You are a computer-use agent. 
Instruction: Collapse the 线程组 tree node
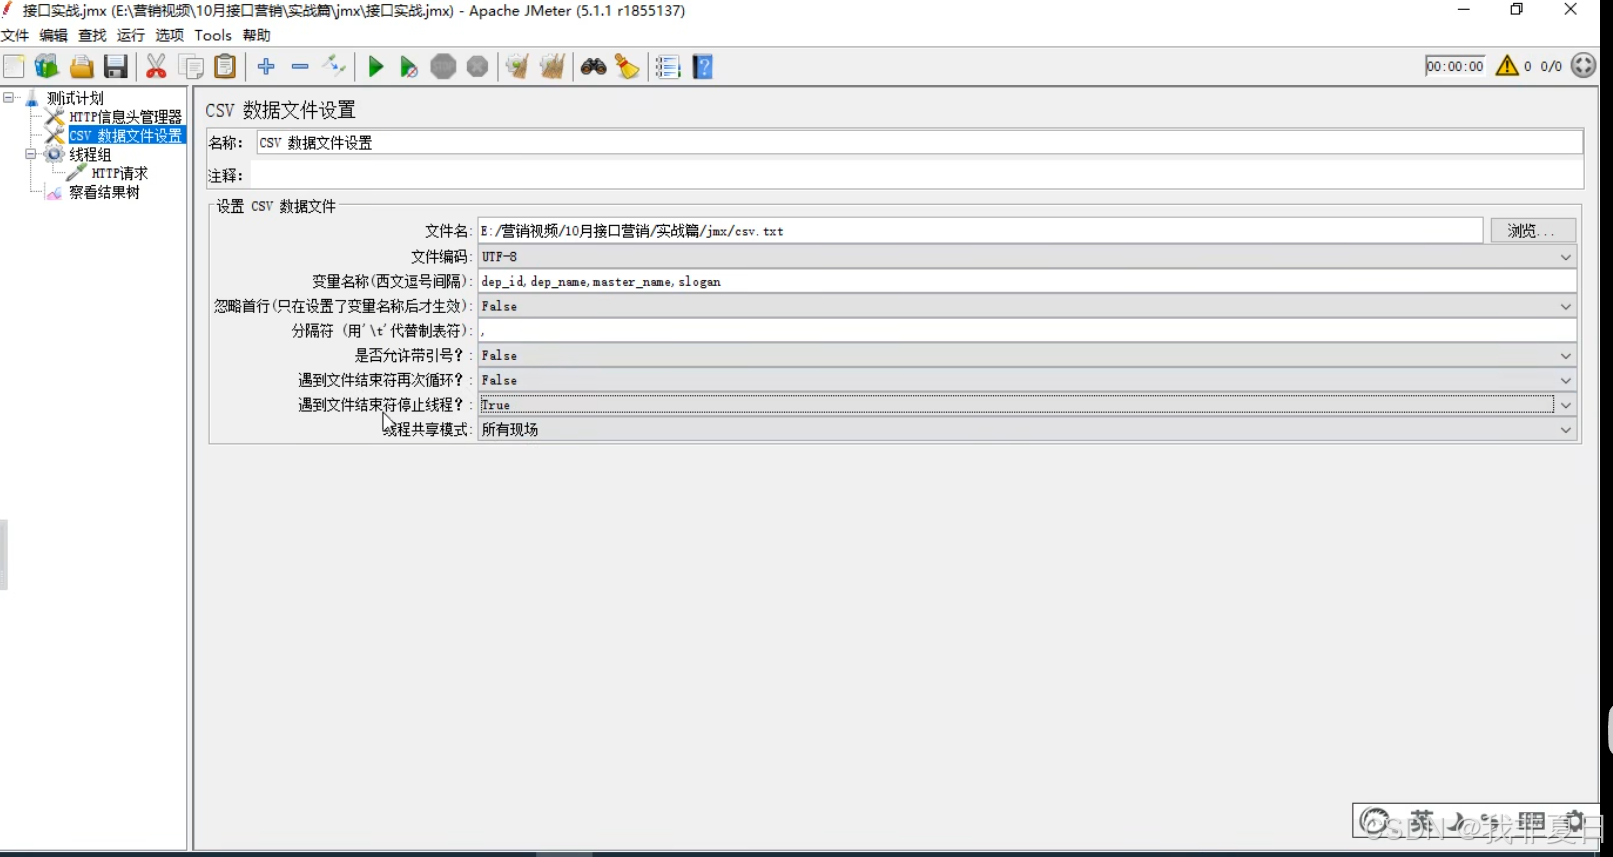(x=31, y=154)
